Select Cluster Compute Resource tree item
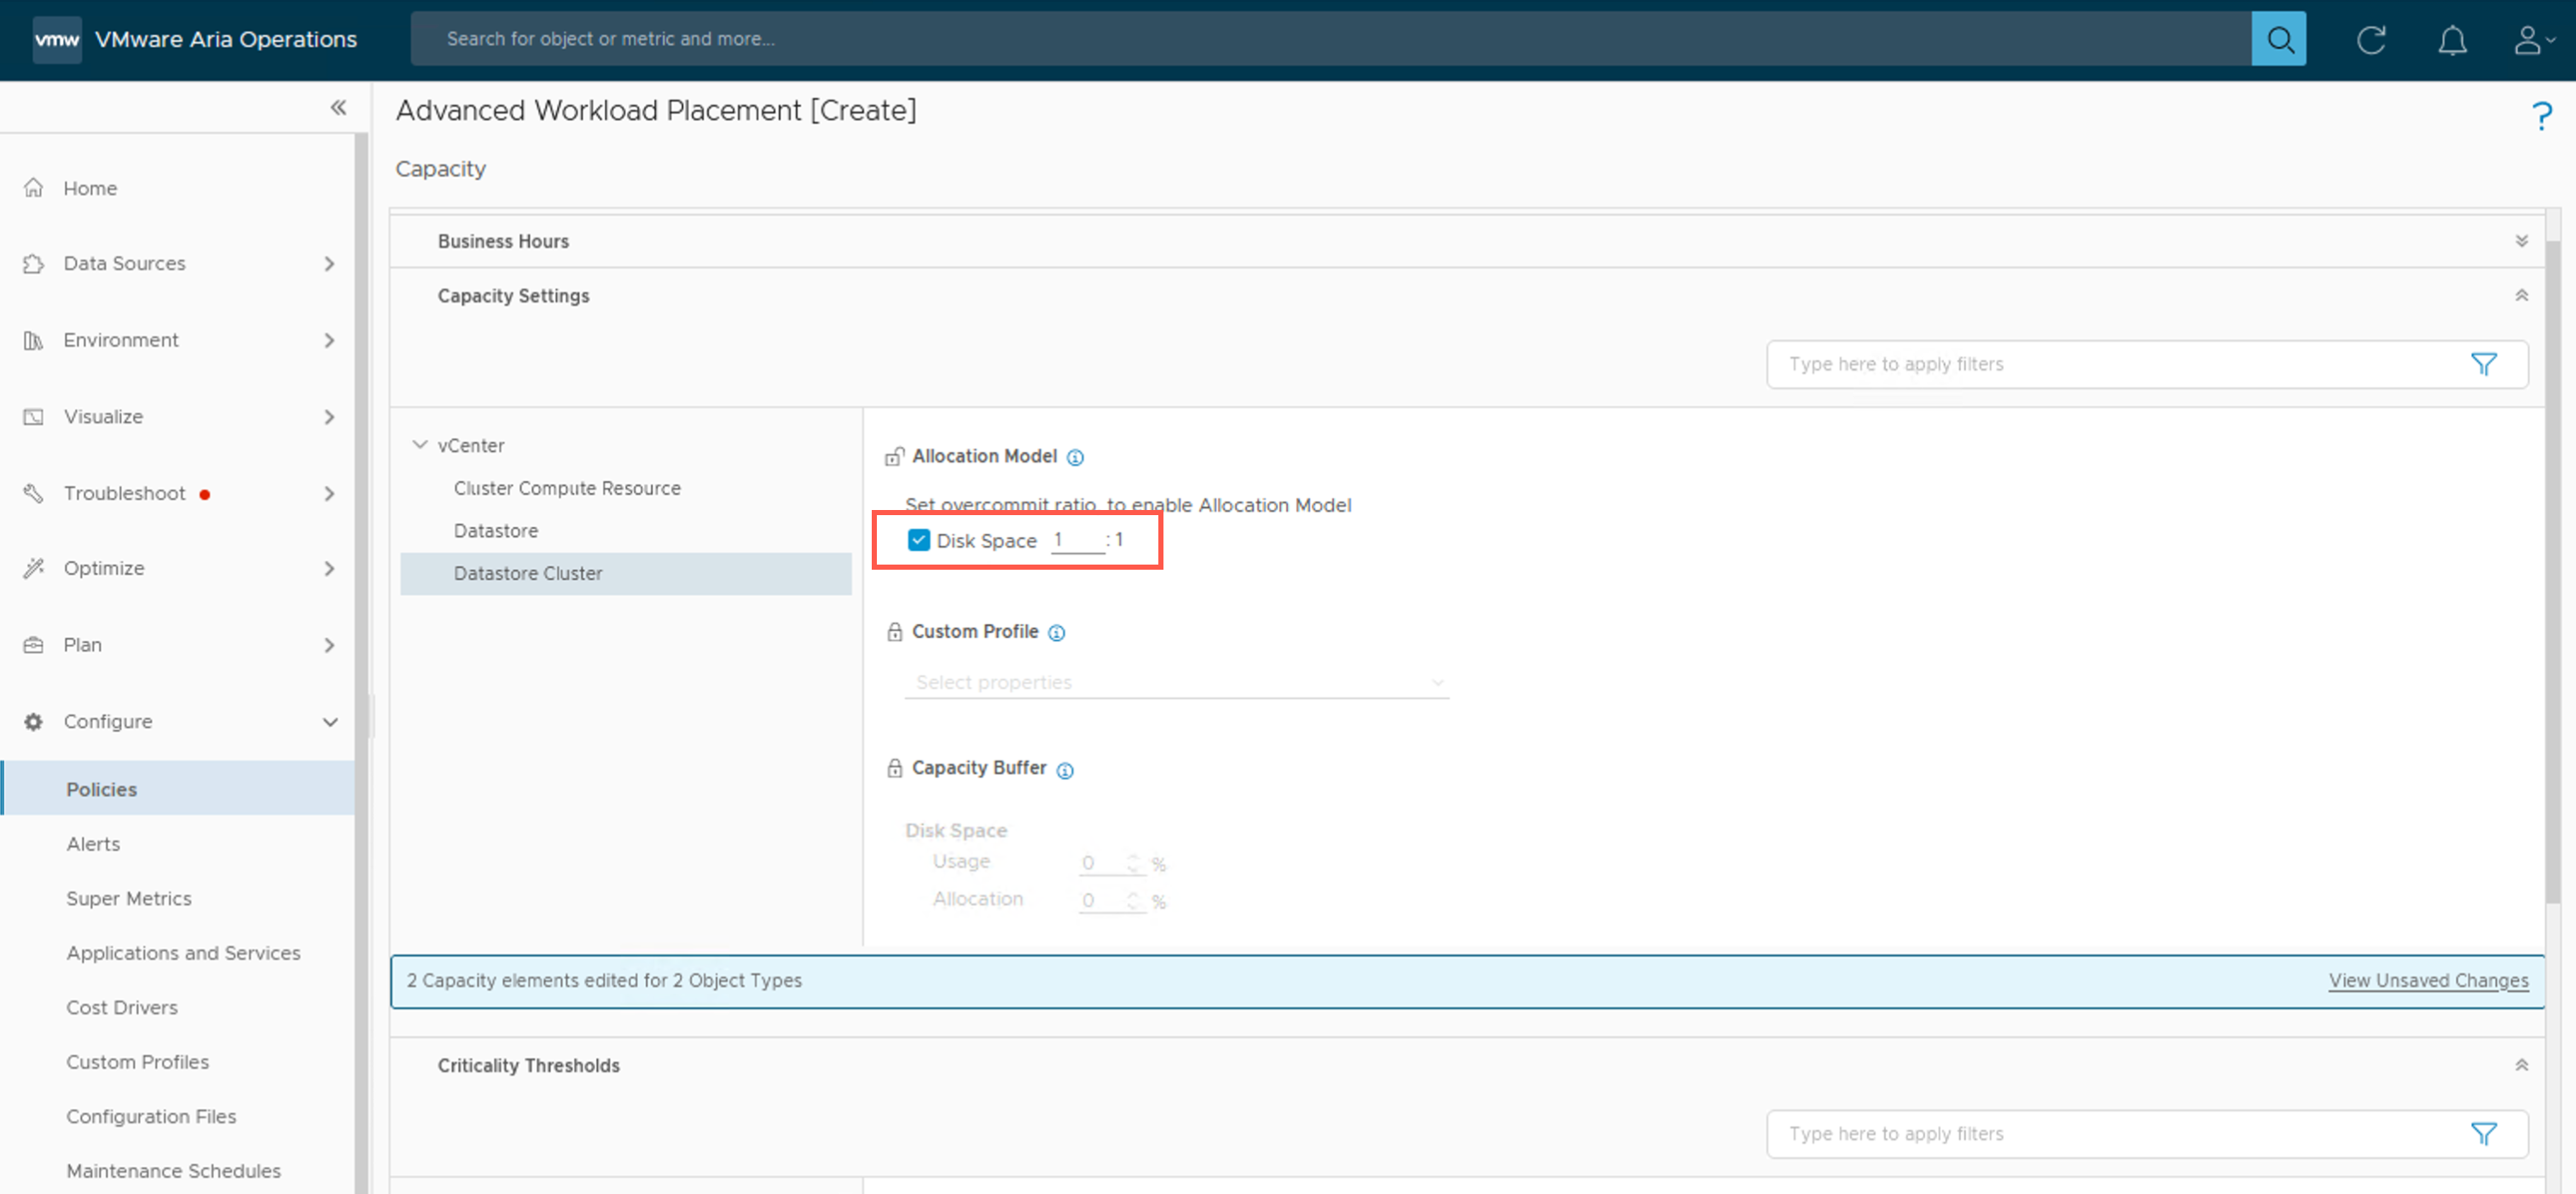The image size is (2576, 1194). tap(567, 488)
